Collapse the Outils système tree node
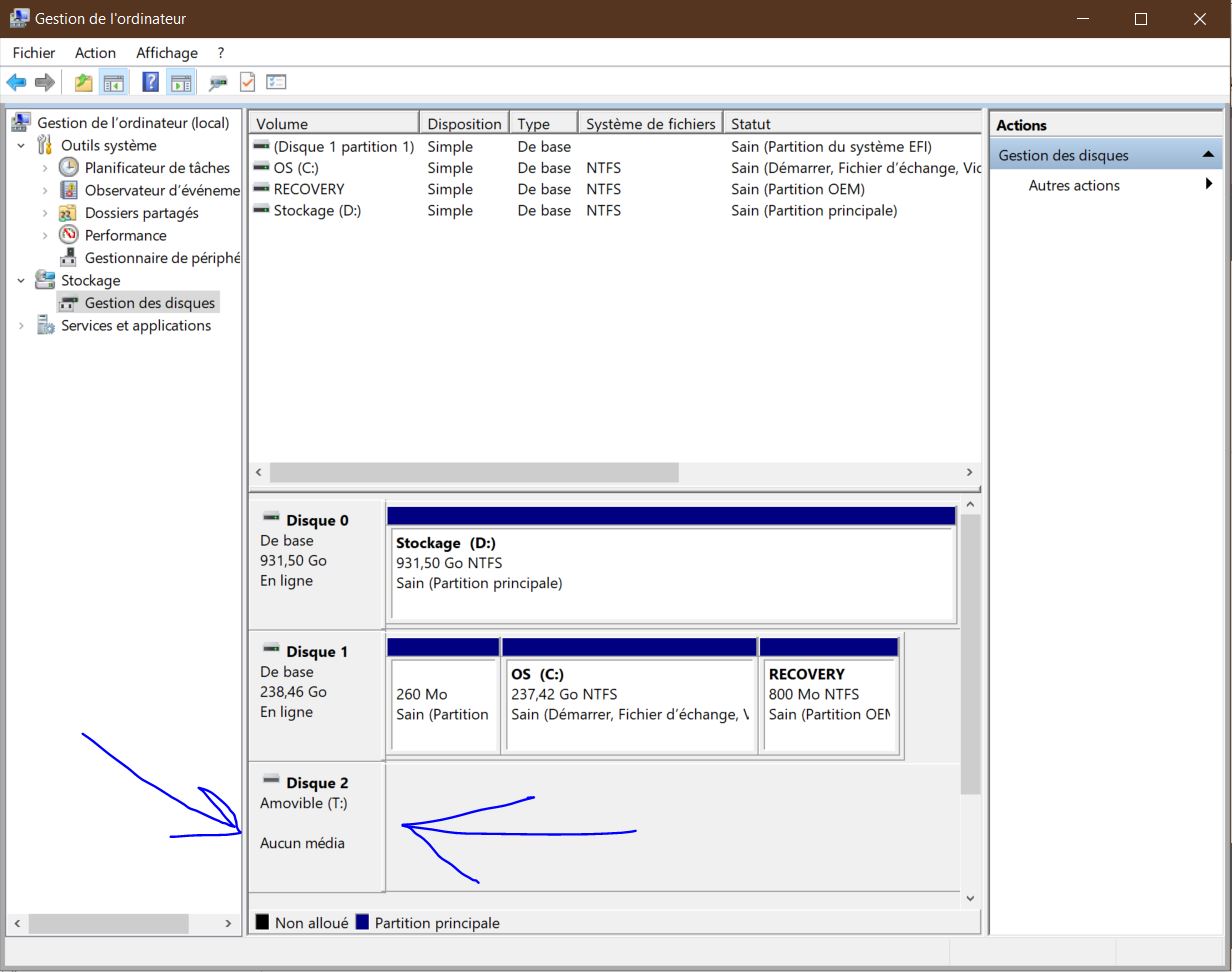The width and height of the screenshot is (1232, 972). click(21, 146)
